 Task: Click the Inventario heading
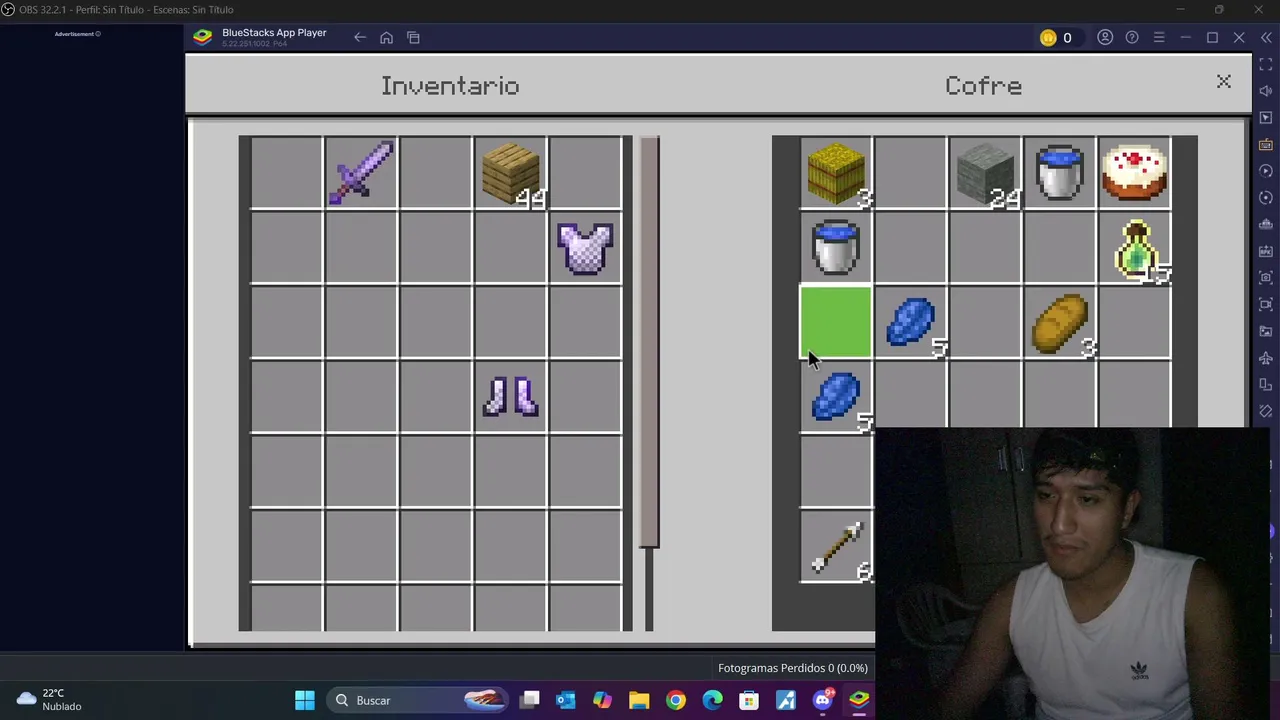450,86
